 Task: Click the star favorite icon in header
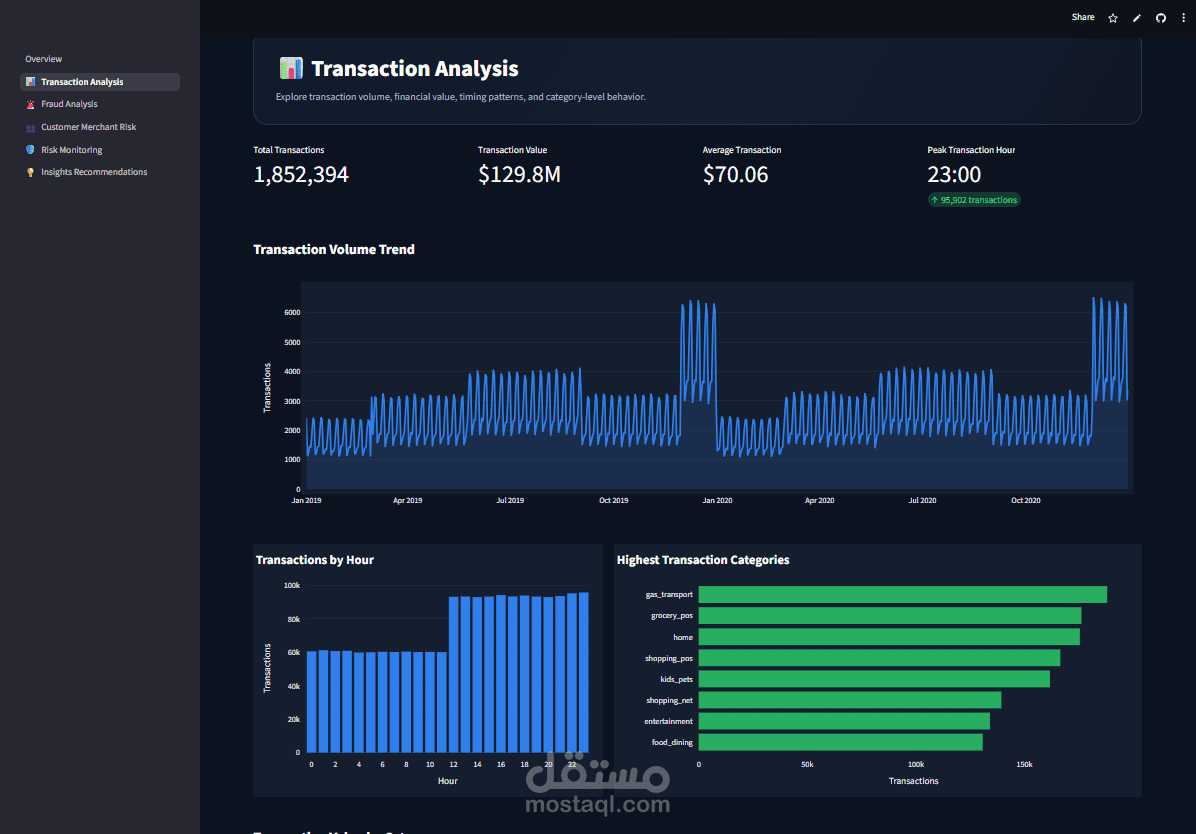coord(1113,18)
